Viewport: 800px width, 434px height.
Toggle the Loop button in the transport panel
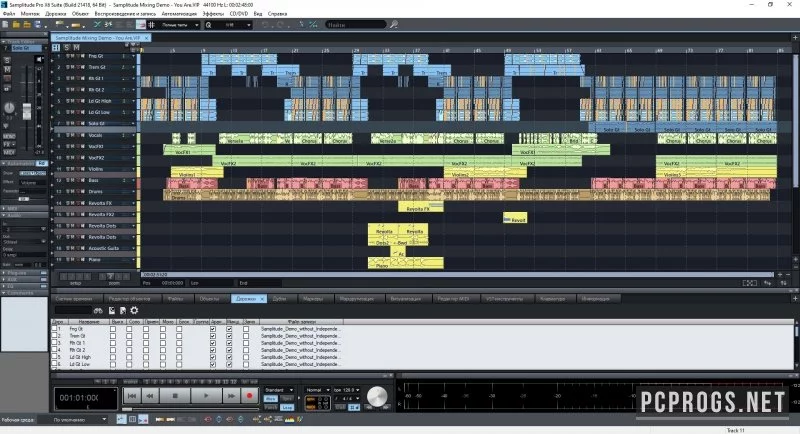[x=287, y=407]
